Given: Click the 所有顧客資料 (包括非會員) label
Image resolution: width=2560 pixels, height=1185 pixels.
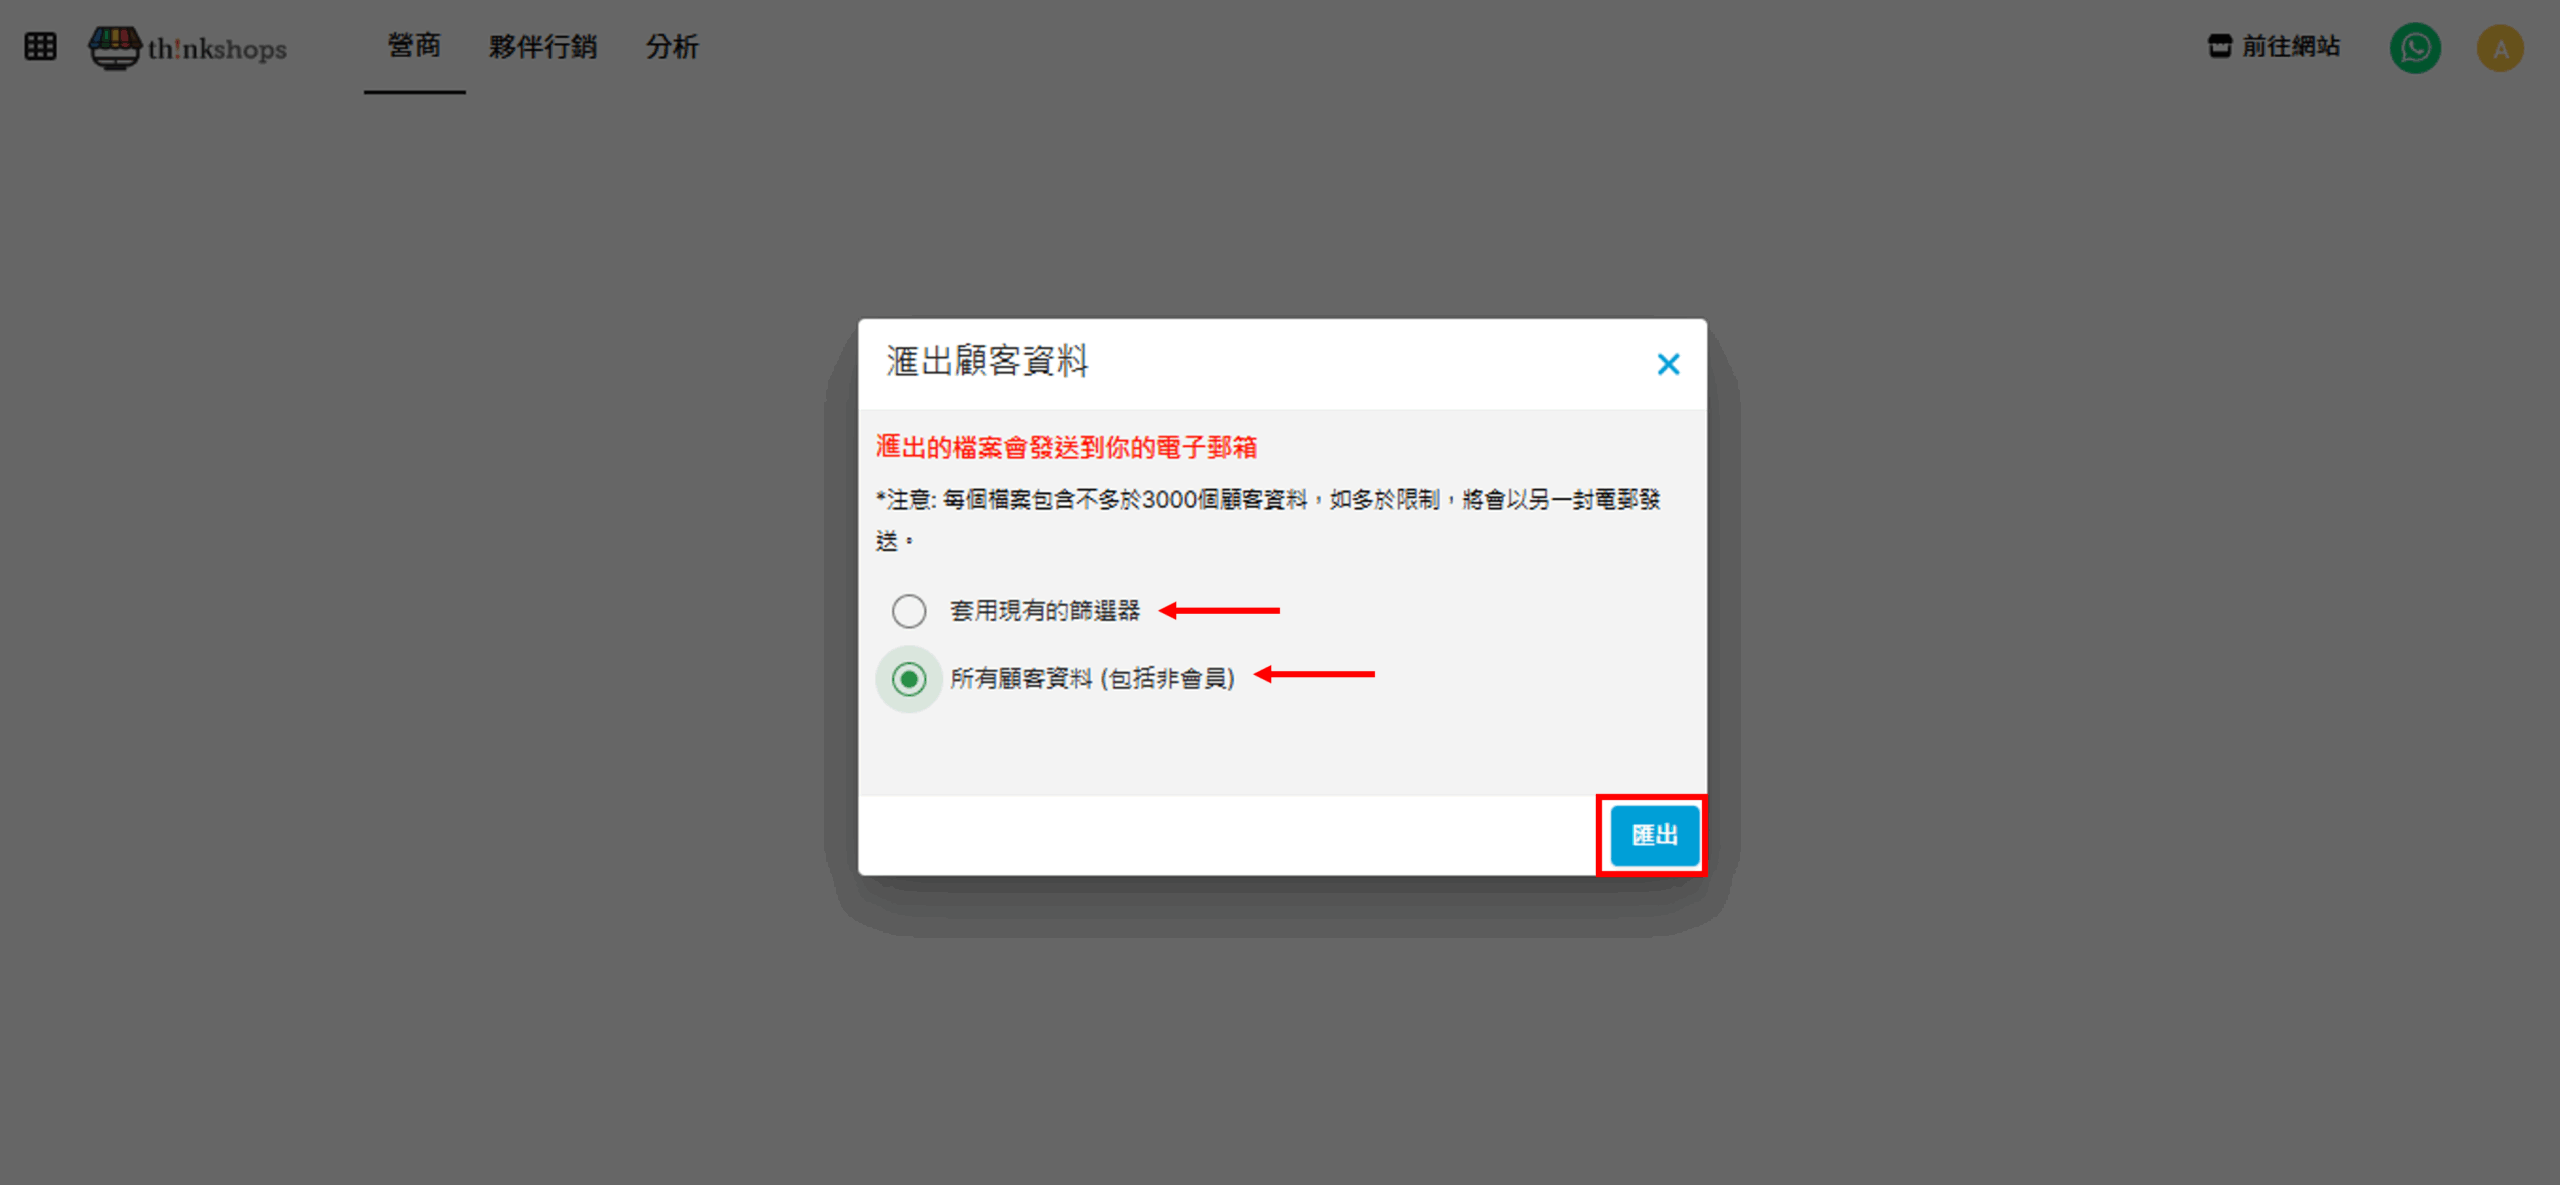Looking at the screenshot, I should [1092, 678].
